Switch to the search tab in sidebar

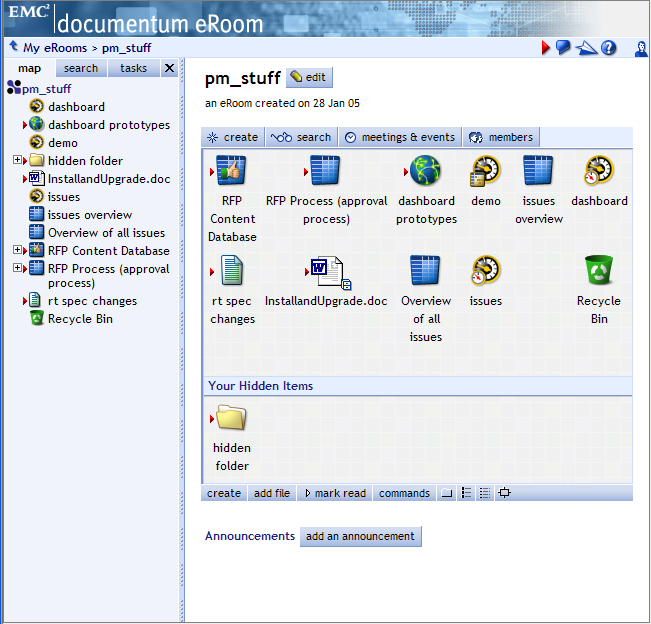coord(81,68)
